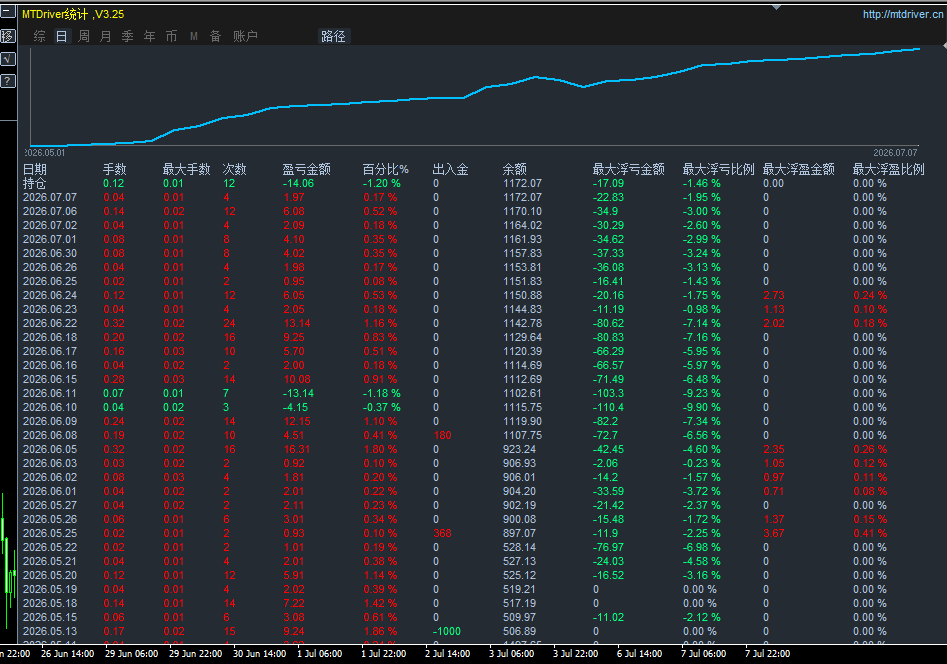
Task: Click the -110.4 max floating loss cell
Action: coord(608,407)
